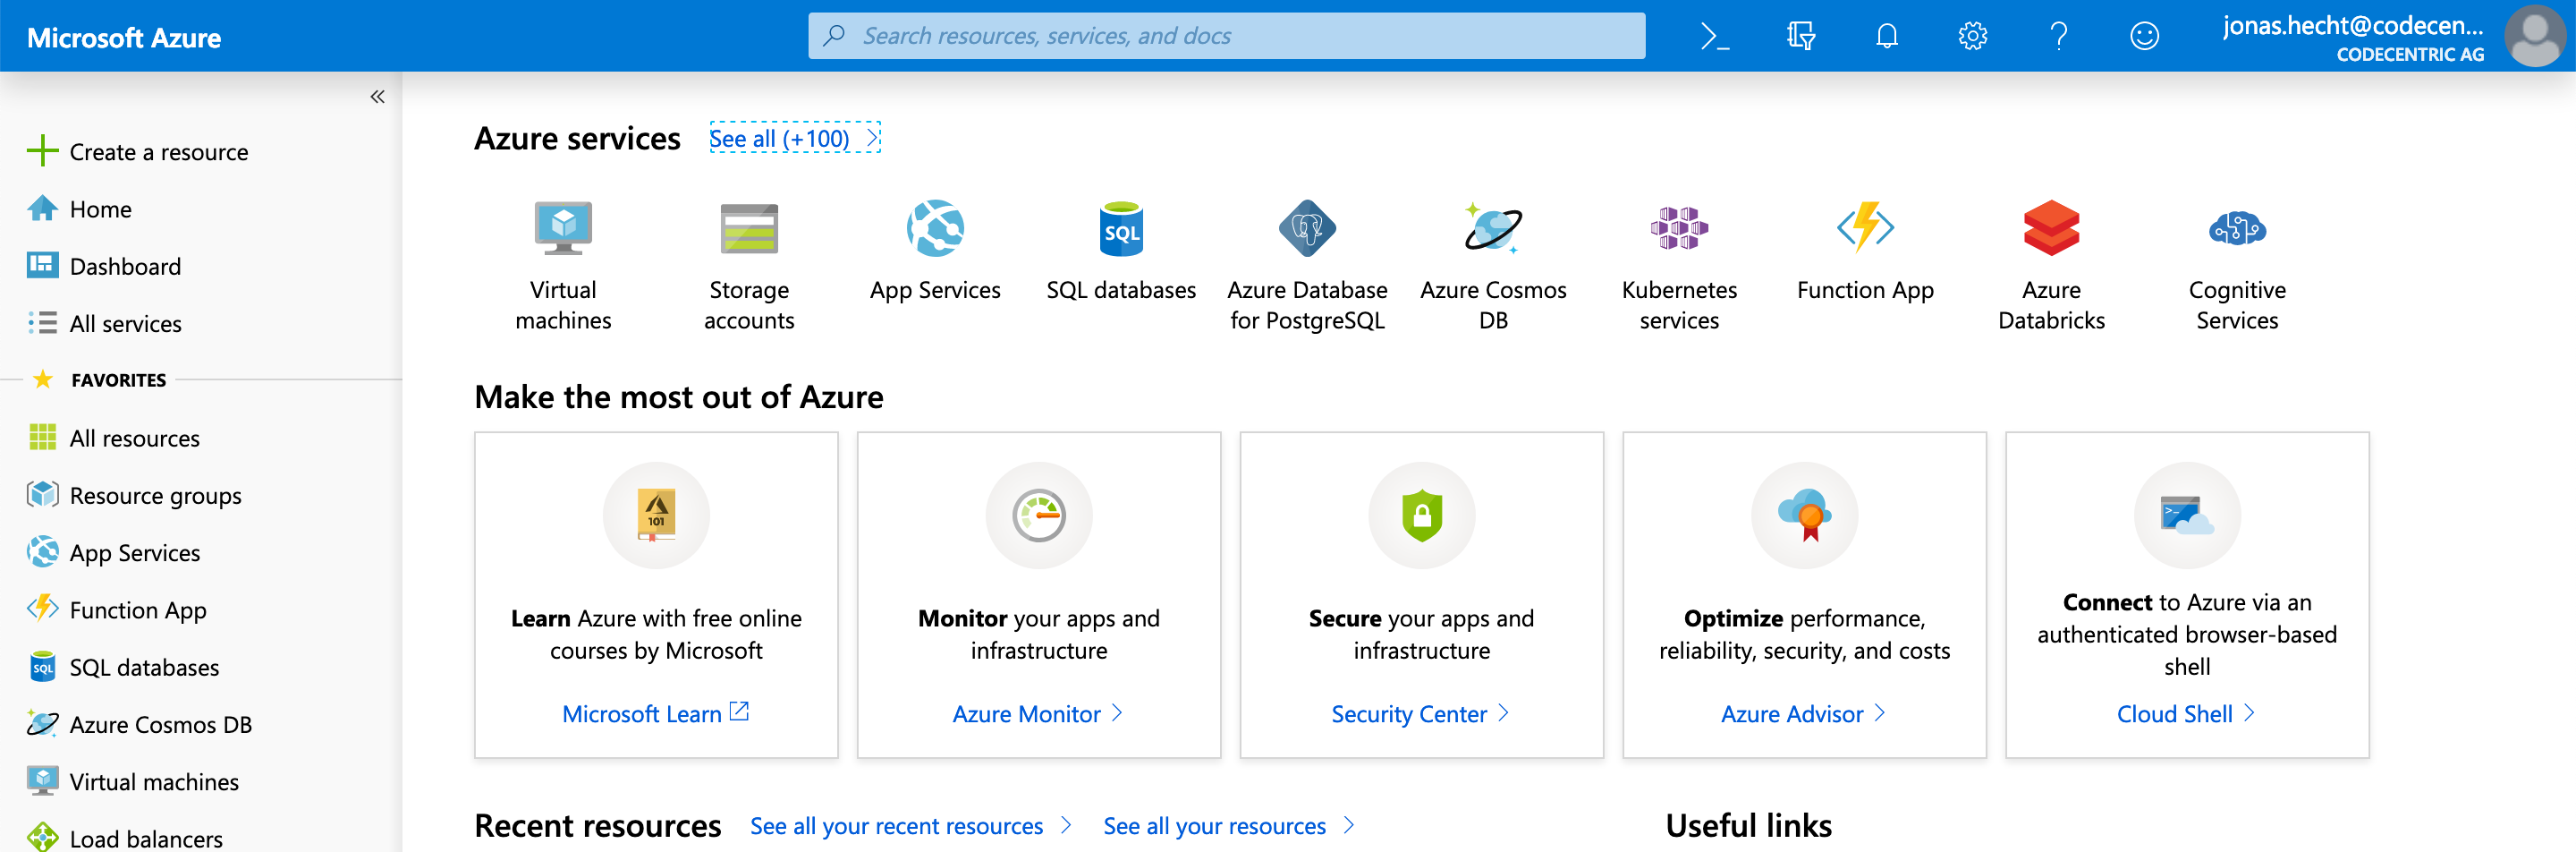Open Azure Databricks icon

[x=2051, y=228]
